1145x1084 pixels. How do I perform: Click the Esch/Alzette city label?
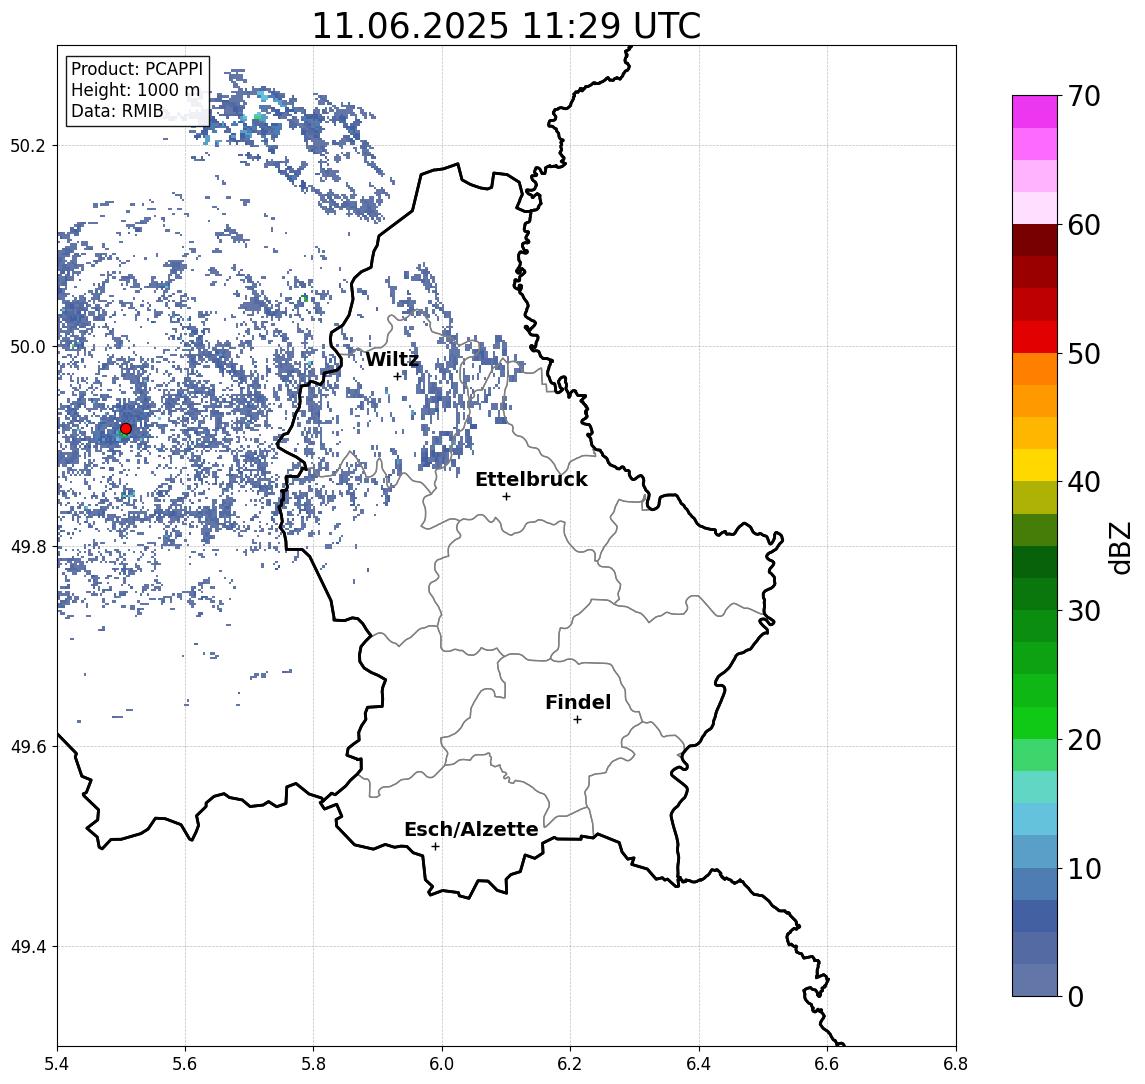(x=471, y=829)
